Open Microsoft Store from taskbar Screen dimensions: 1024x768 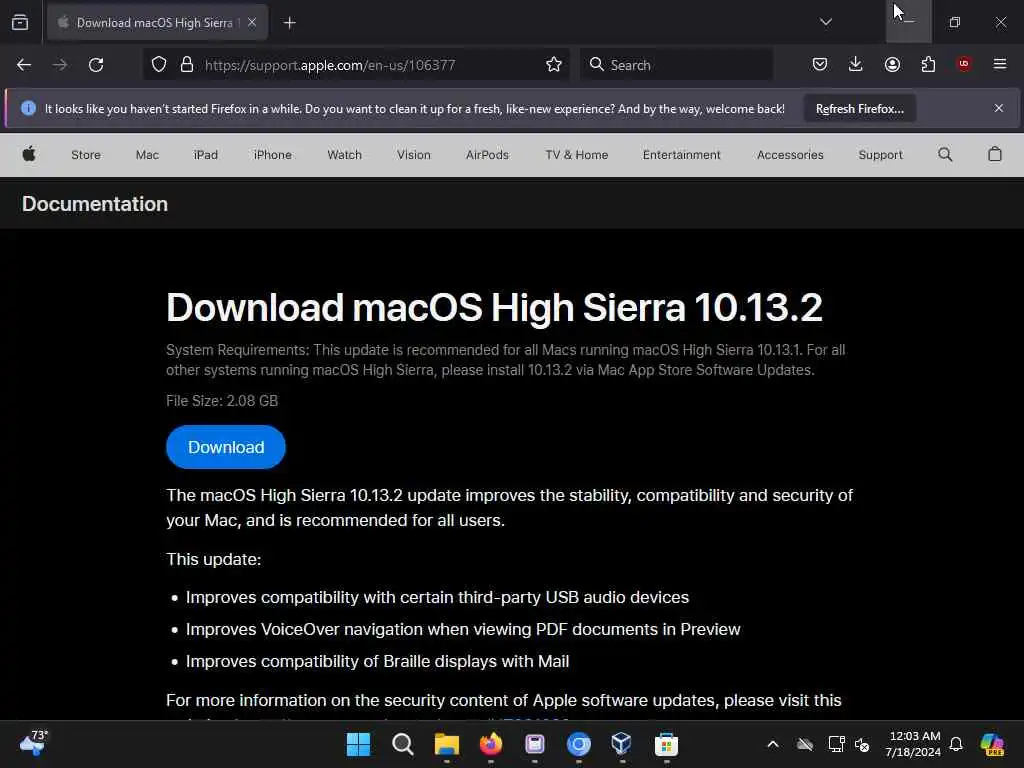pyautogui.click(x=666, y=744)
